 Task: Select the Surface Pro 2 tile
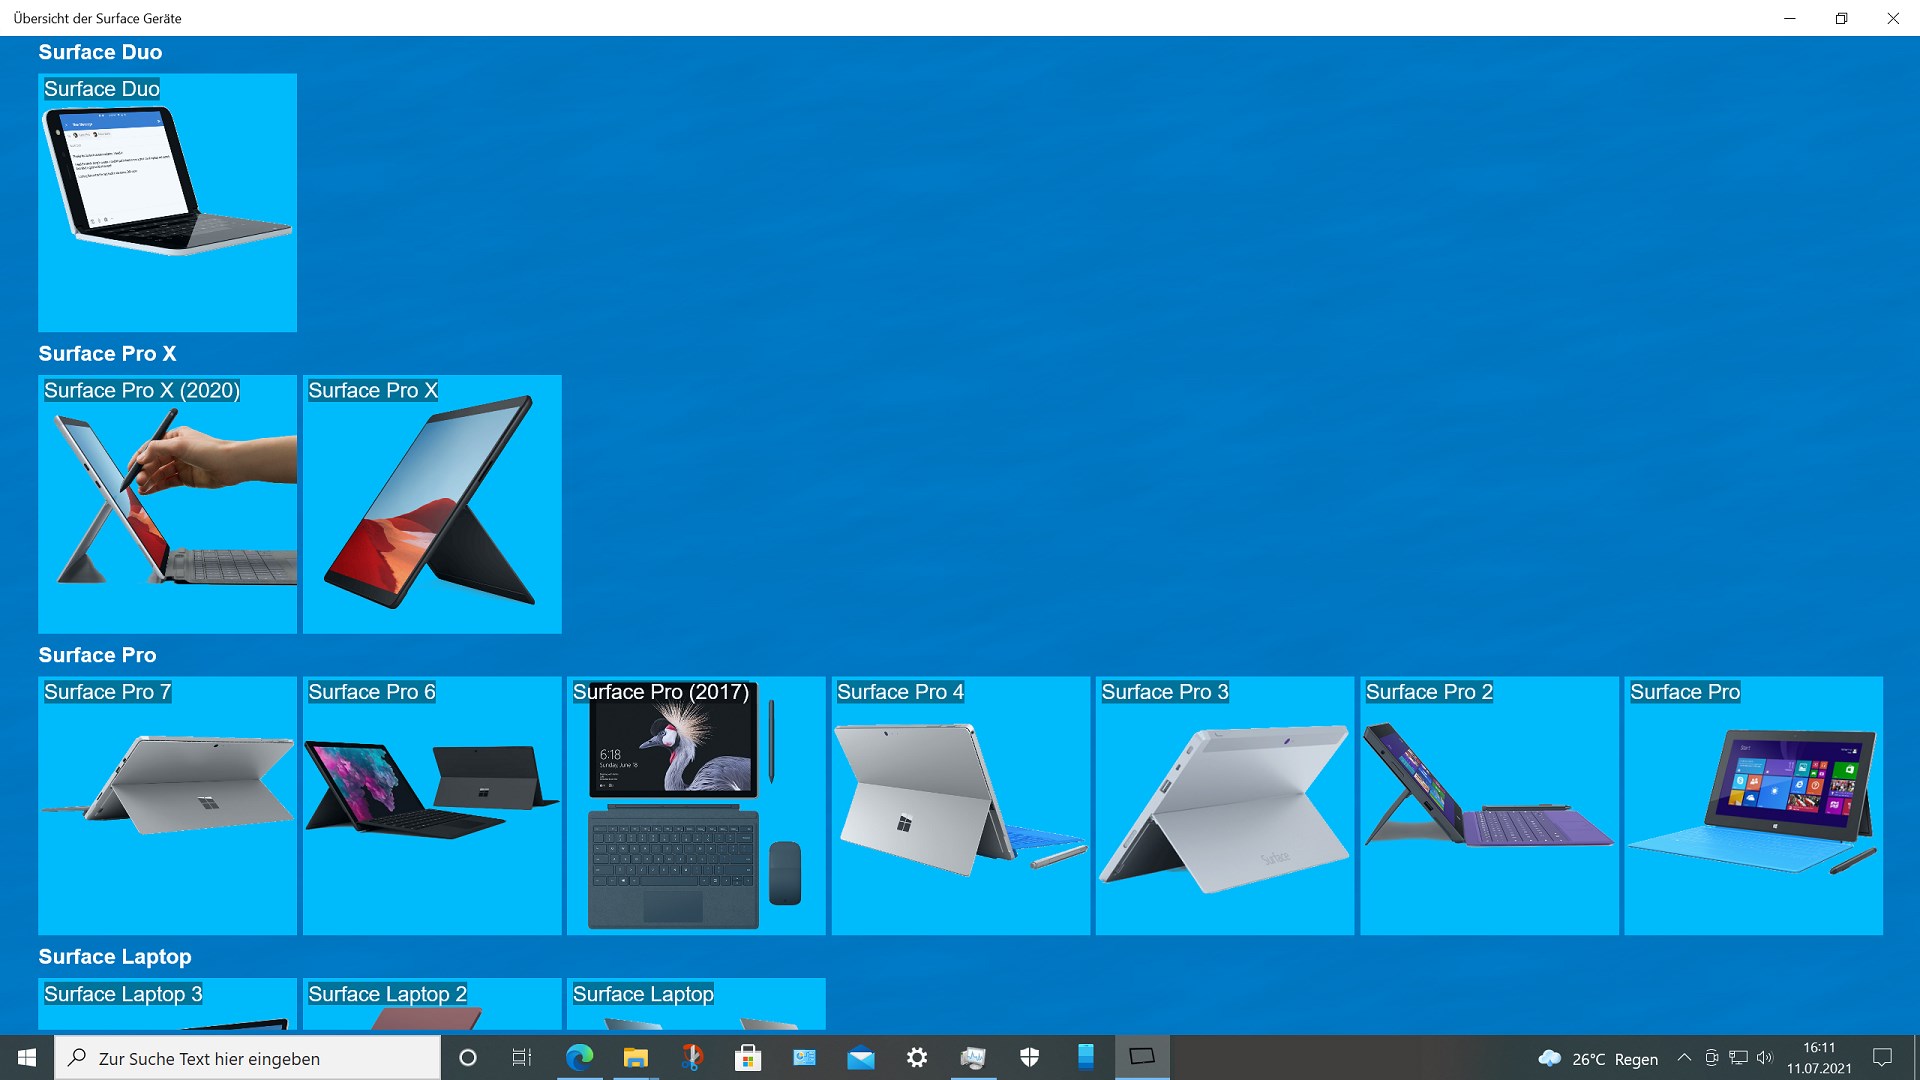(1488, 806)
